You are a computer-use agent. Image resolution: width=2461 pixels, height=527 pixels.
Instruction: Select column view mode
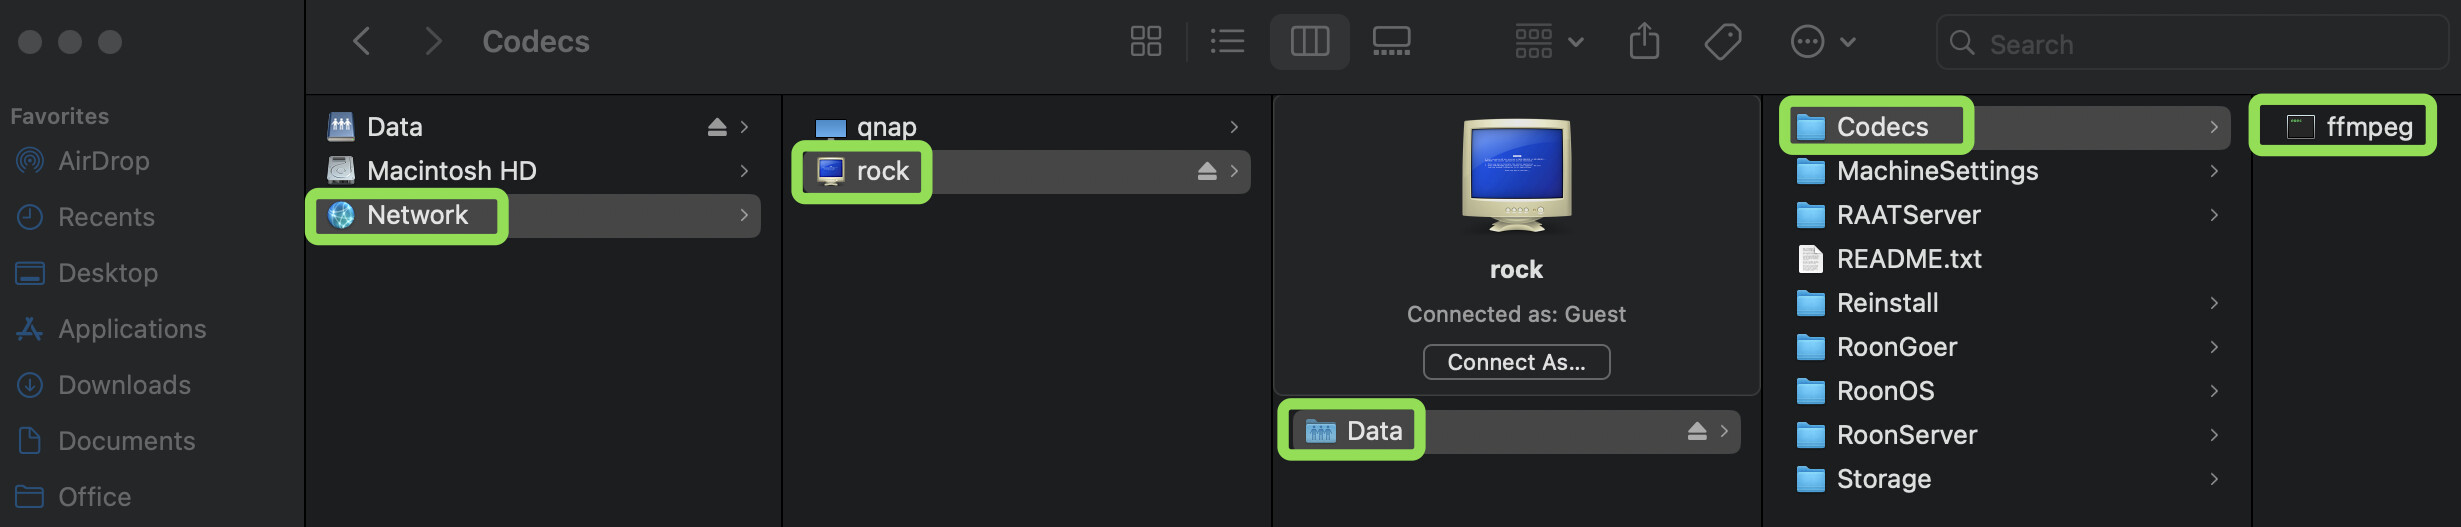coord(1309,41)
